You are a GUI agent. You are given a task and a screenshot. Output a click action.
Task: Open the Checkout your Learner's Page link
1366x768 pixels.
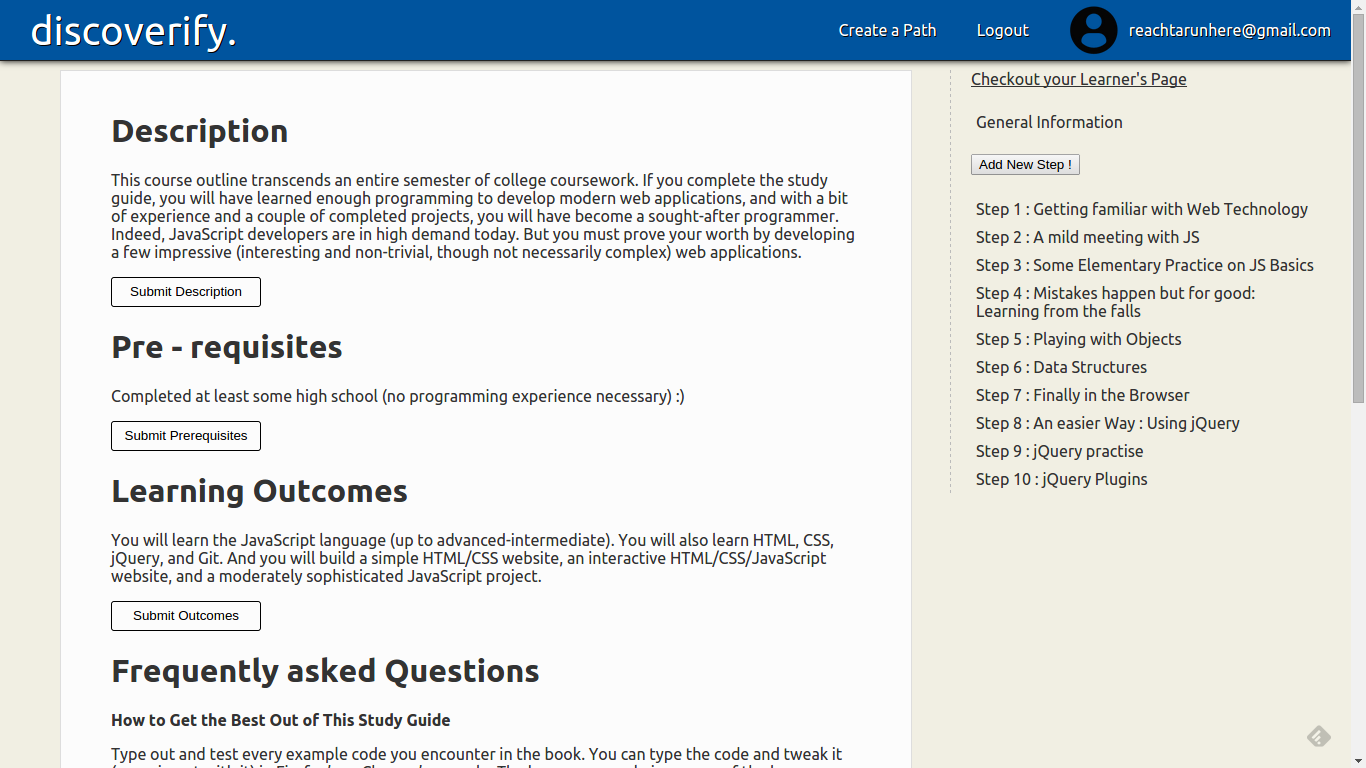point(1078,79)
